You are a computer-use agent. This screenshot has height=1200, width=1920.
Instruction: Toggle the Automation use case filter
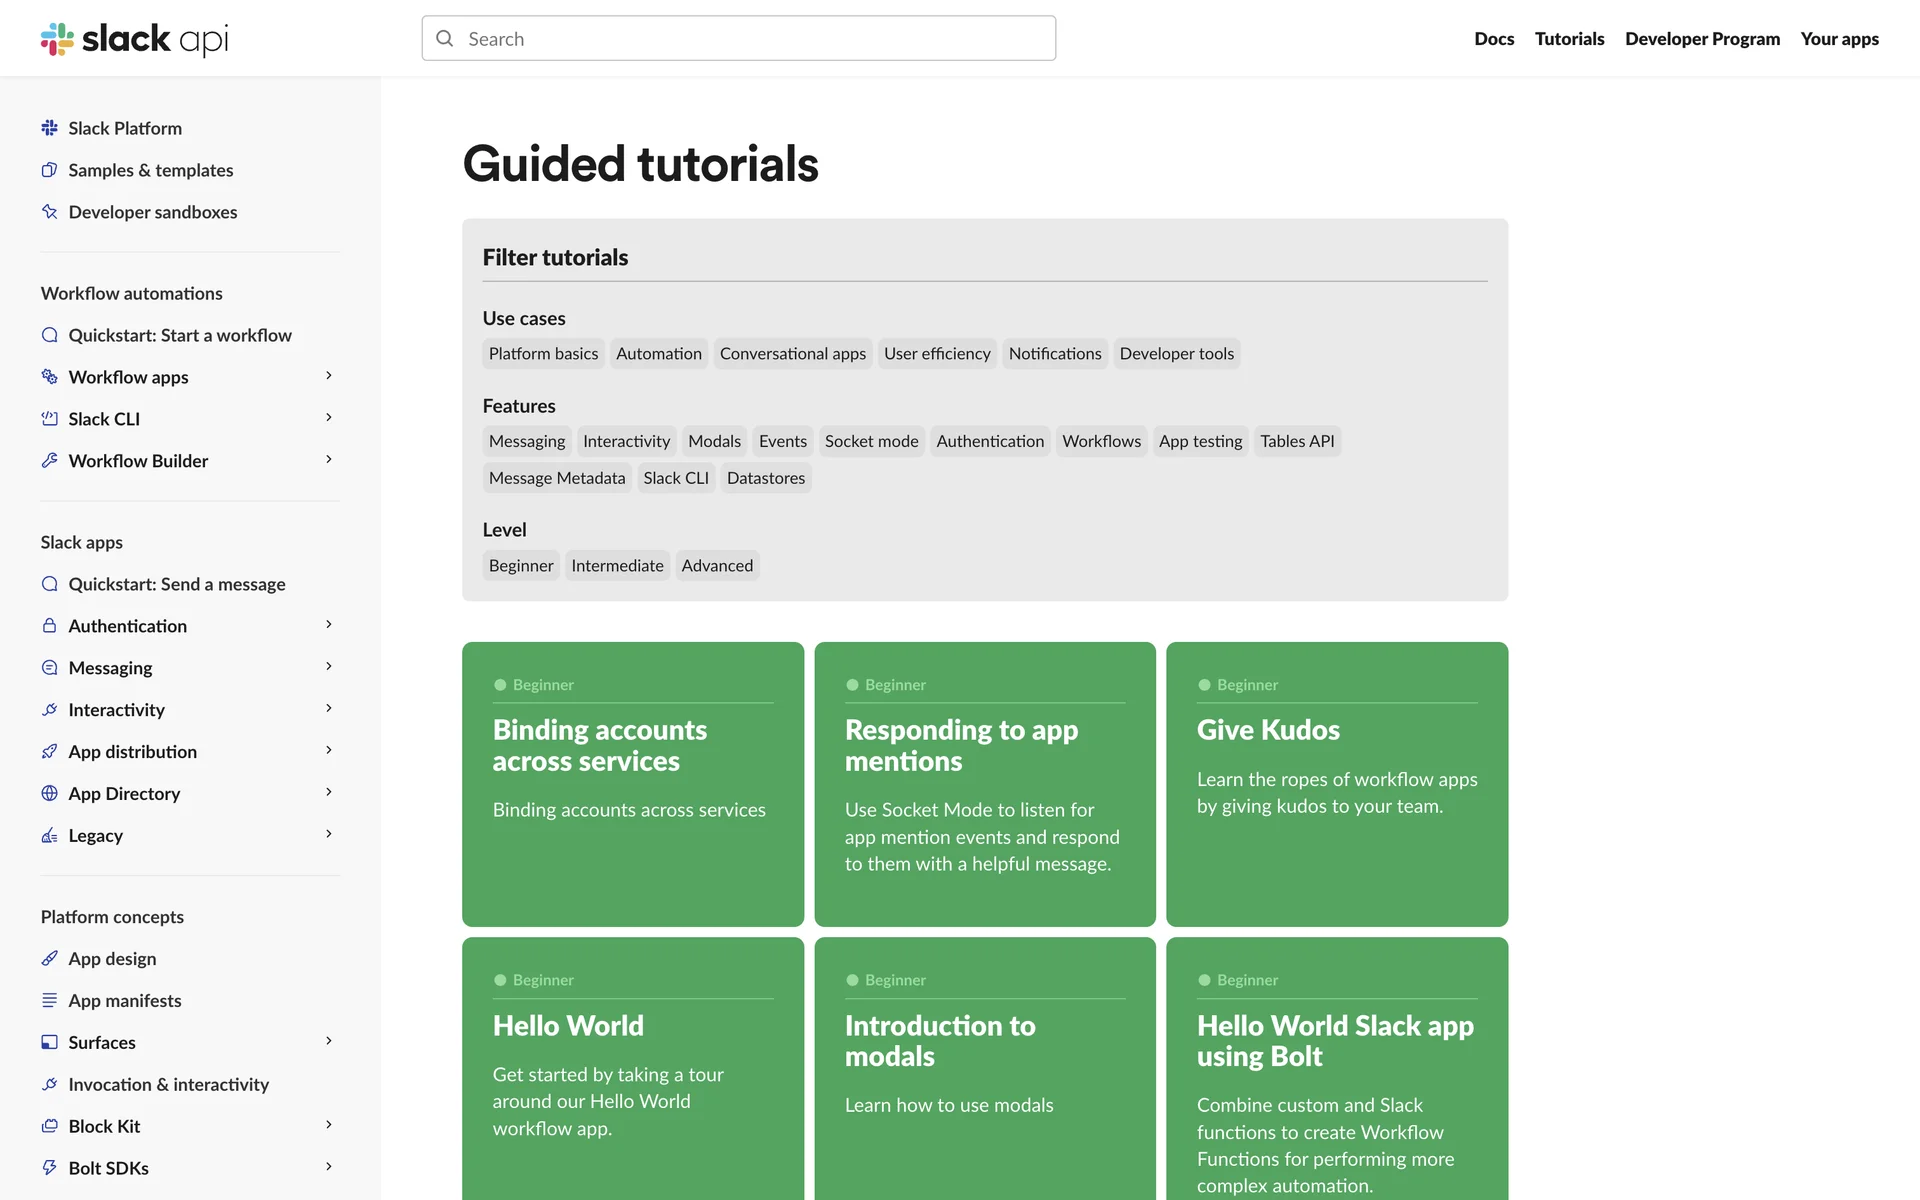[658, 354]
